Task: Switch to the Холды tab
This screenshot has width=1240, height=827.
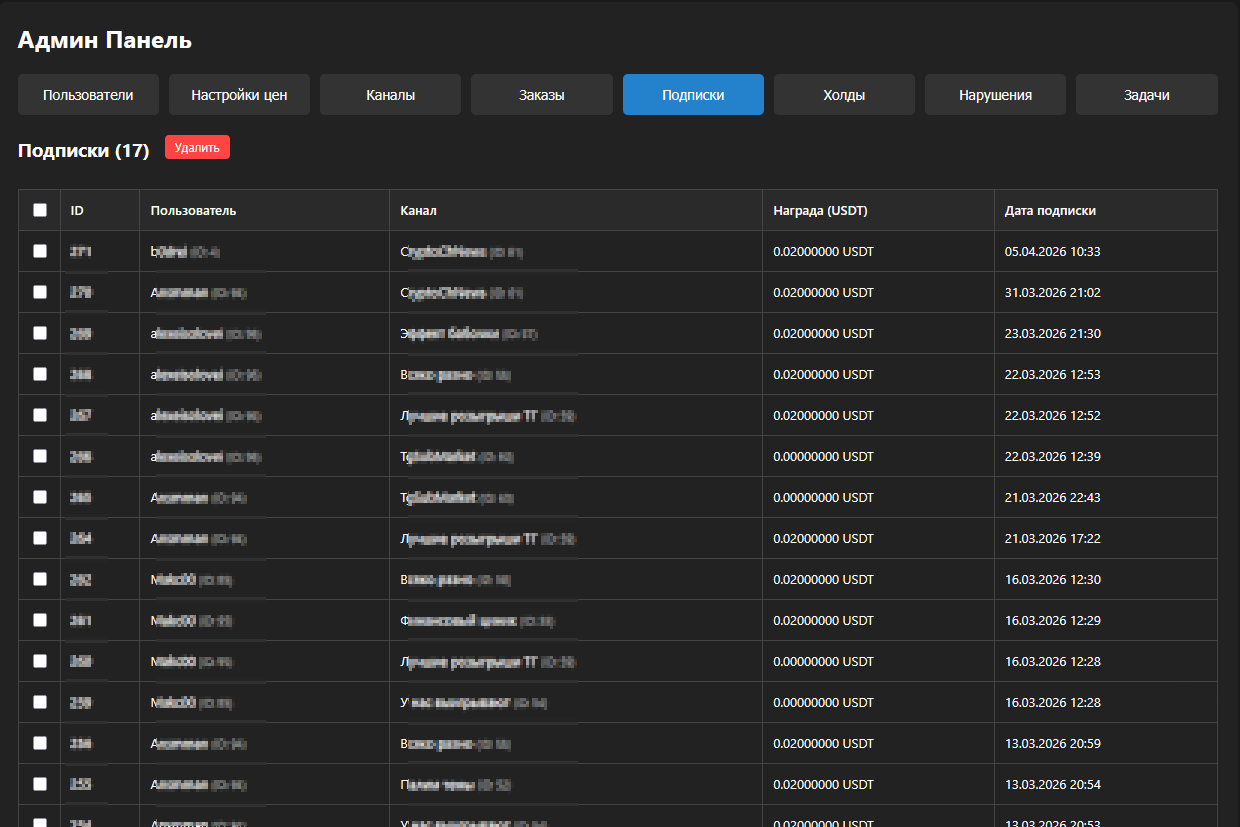Action: (x=844, y=95)
